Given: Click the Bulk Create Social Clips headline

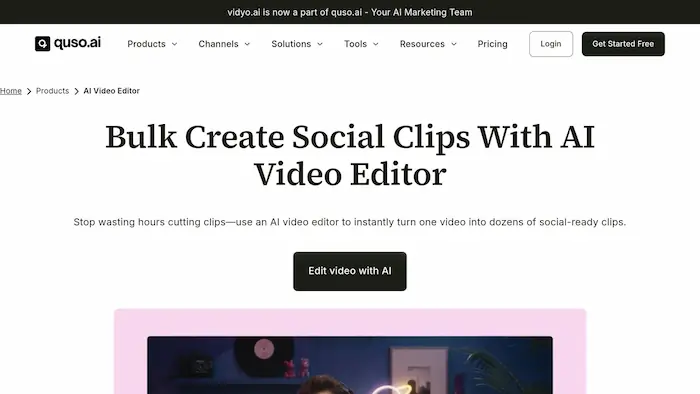Looking at the screenshot, I should [350, 155].
